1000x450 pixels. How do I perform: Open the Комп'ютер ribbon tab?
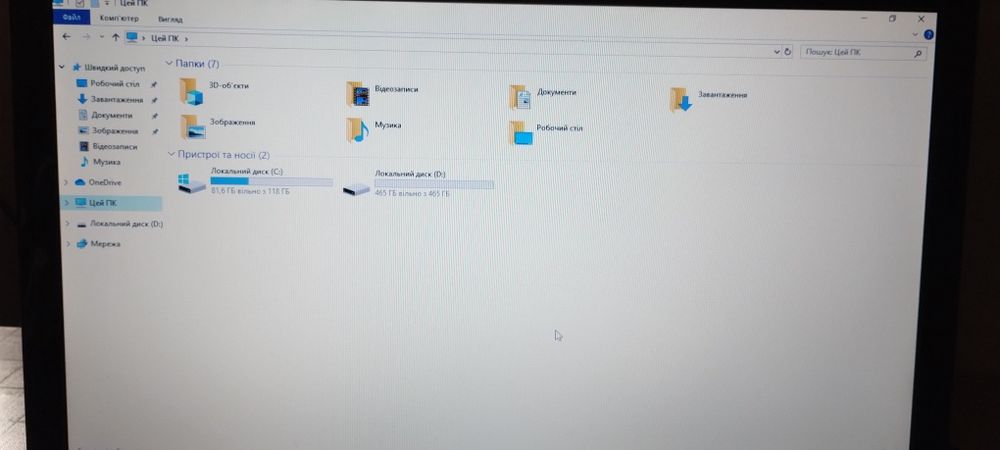click(x=119, y=18)
